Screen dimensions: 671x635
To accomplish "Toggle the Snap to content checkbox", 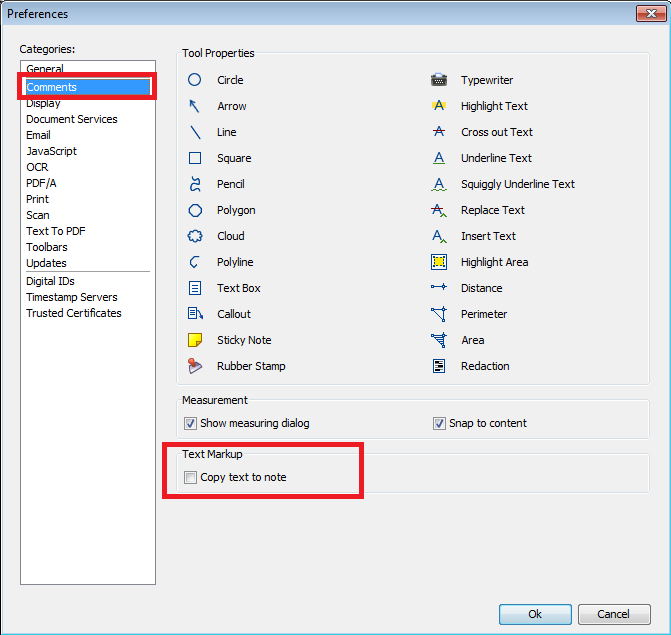I will [x=439, y=424].
